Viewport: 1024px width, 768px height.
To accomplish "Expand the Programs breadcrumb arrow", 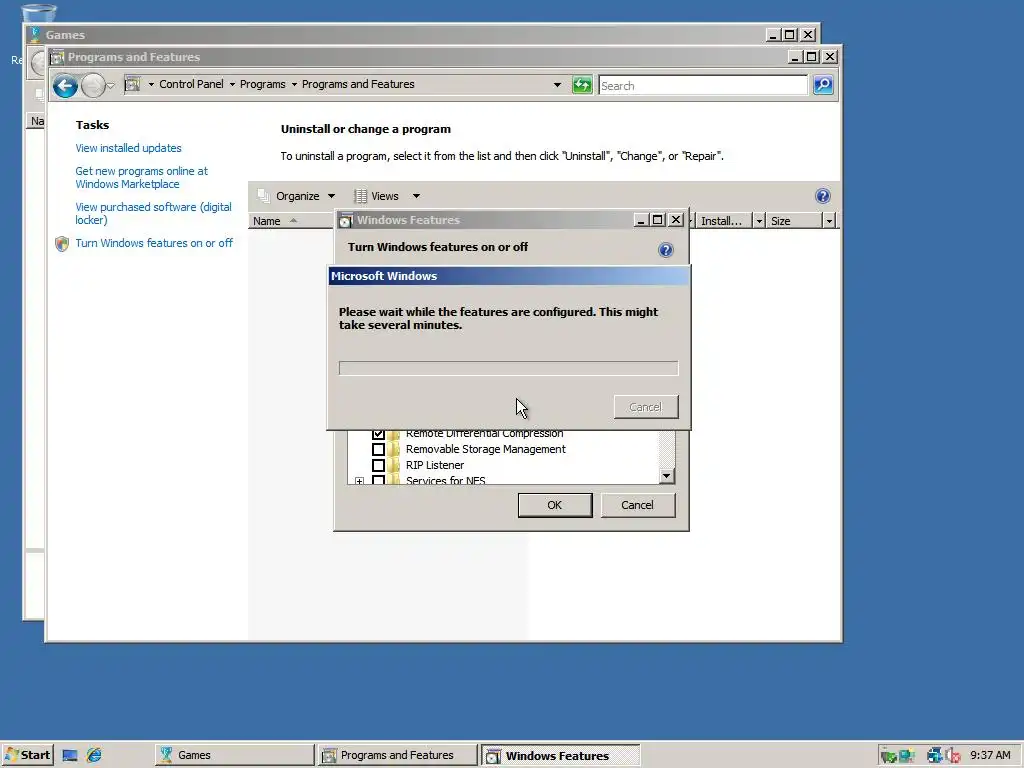I will pos(294,85).
